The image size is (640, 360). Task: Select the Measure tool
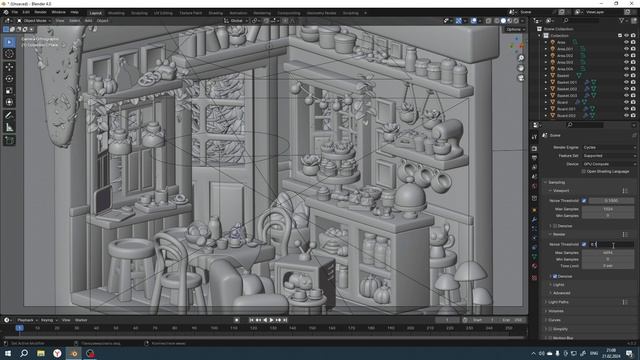(x=9, y=128)
